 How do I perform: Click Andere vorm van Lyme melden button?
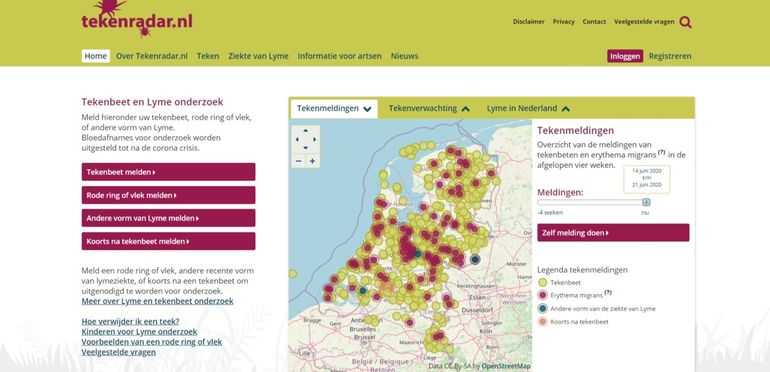[168, 218]
